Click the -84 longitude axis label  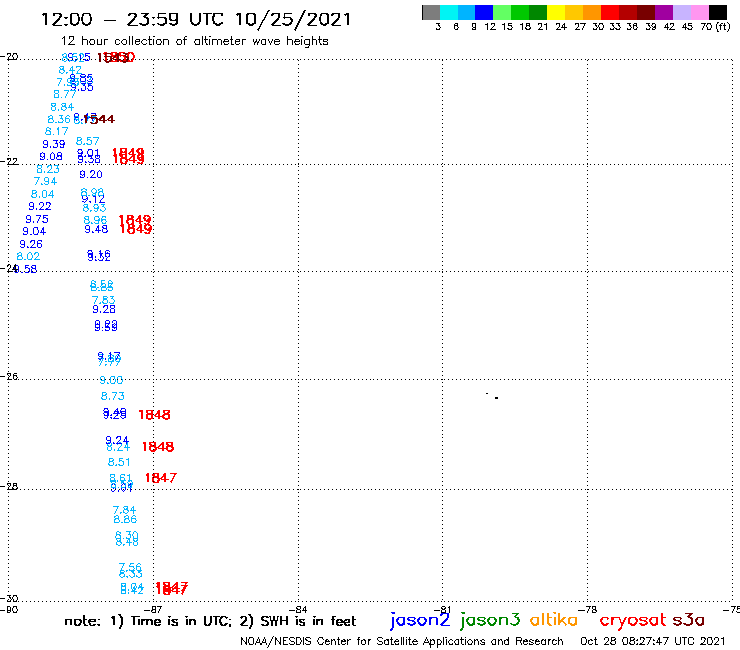click(x=298, y=609)
